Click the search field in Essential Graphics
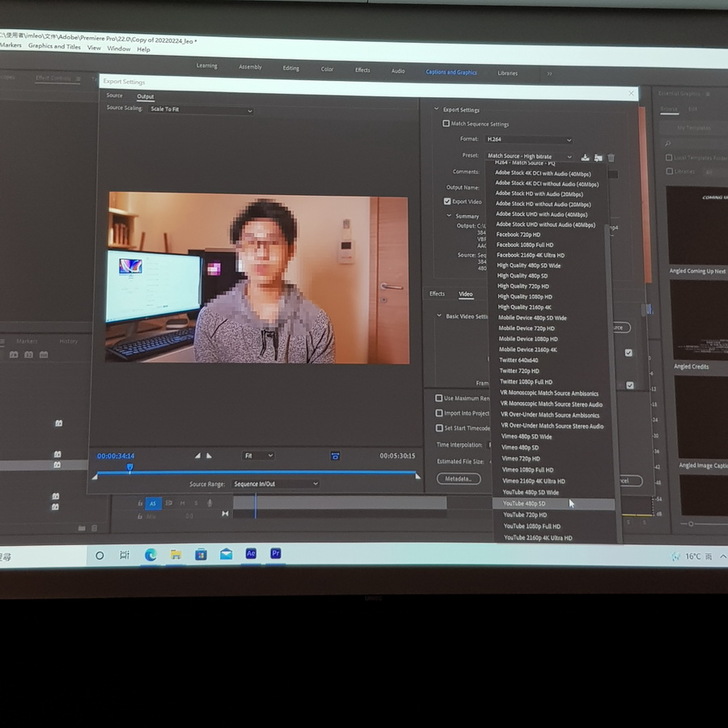 pyautogui.click(x=695, y=143)
